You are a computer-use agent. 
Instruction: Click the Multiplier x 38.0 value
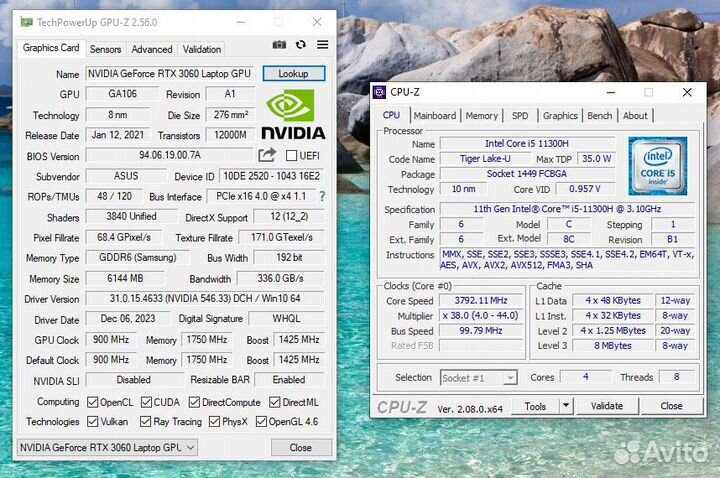[481, 315]
